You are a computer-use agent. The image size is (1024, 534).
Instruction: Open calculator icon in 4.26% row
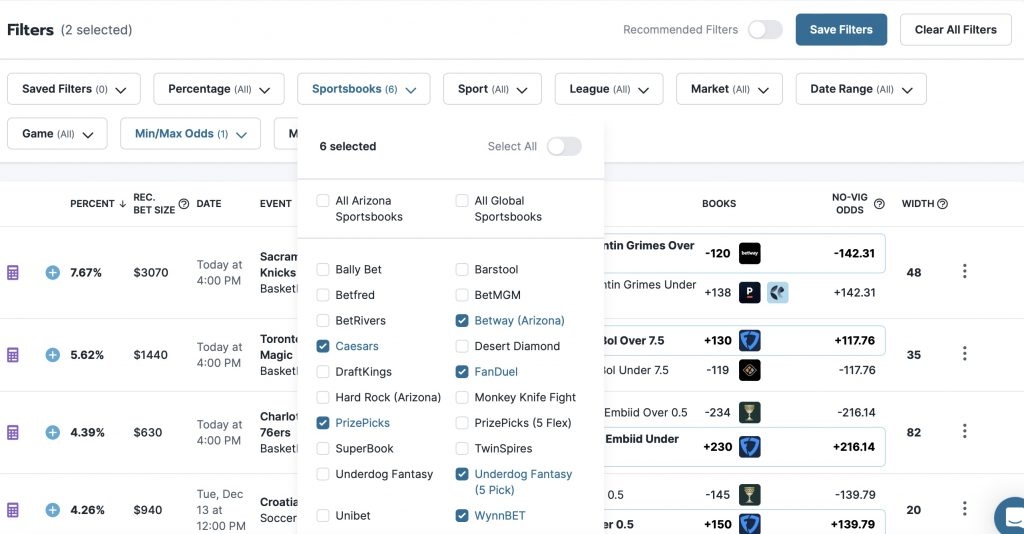(x=12, y=510)
